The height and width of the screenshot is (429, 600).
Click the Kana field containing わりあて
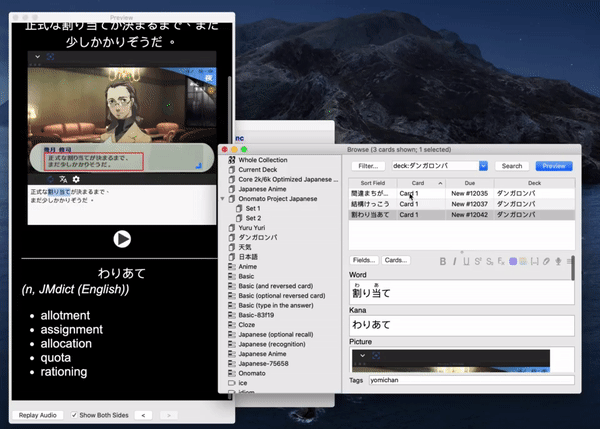point(461,325)
